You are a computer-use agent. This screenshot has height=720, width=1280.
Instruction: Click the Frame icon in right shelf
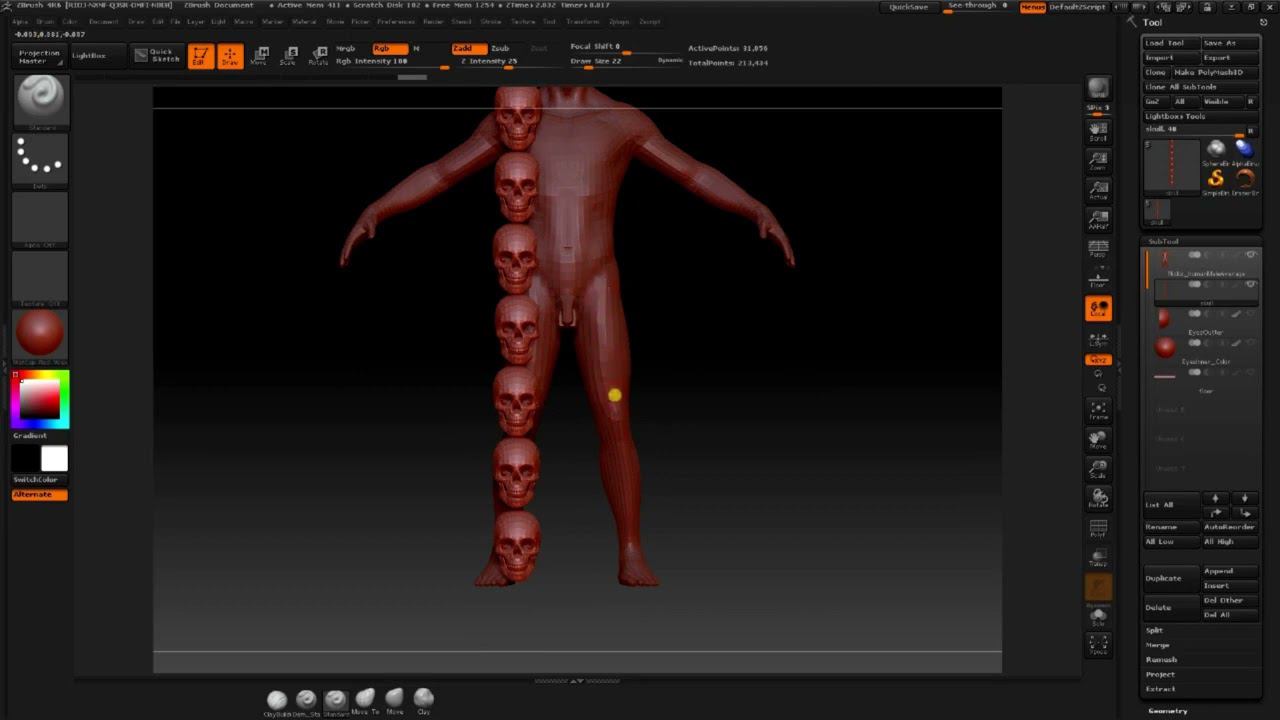1098,411
